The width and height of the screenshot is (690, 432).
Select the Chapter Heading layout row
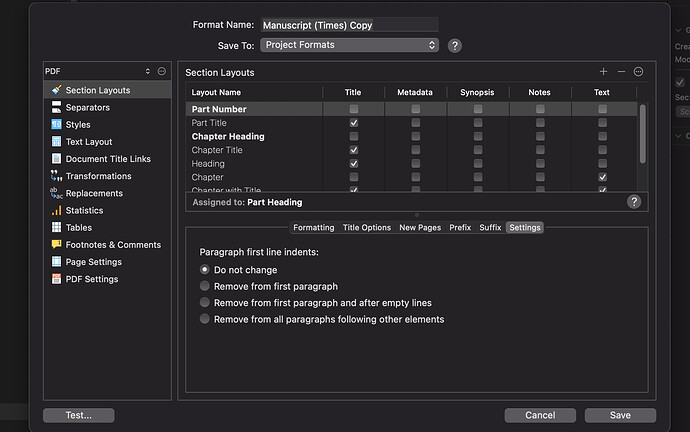click(411, 136)
